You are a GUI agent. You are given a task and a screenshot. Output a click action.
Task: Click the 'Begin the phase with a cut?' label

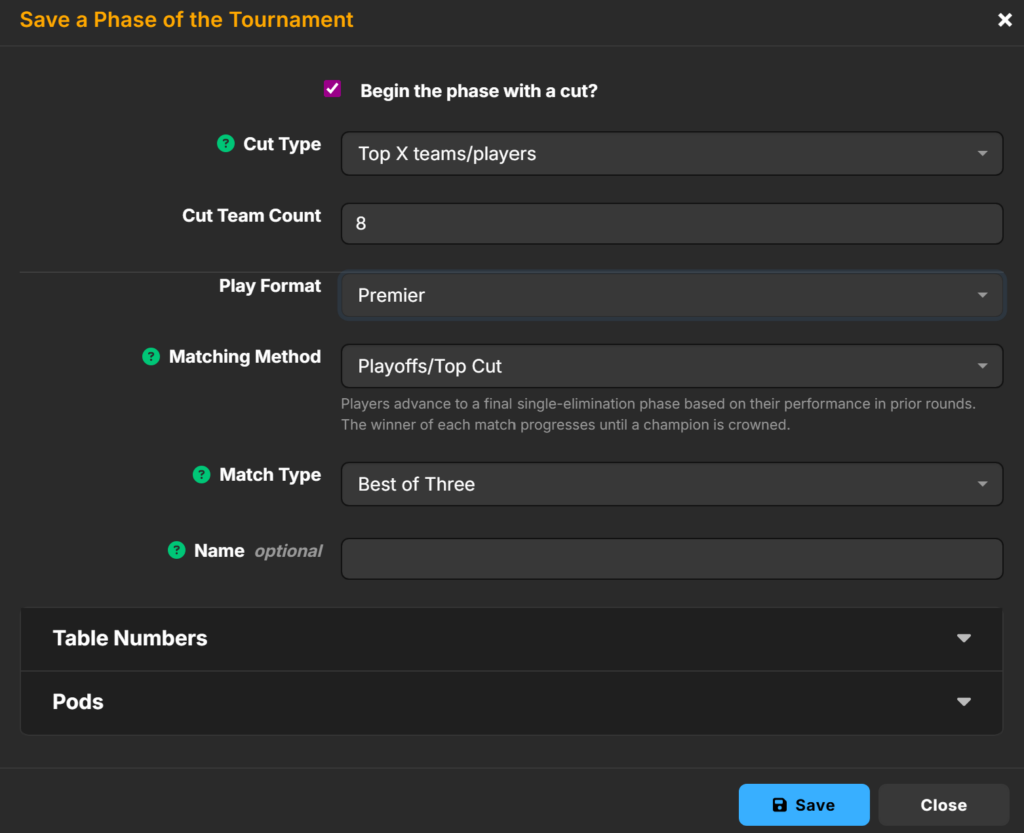[x=478, y=91]
